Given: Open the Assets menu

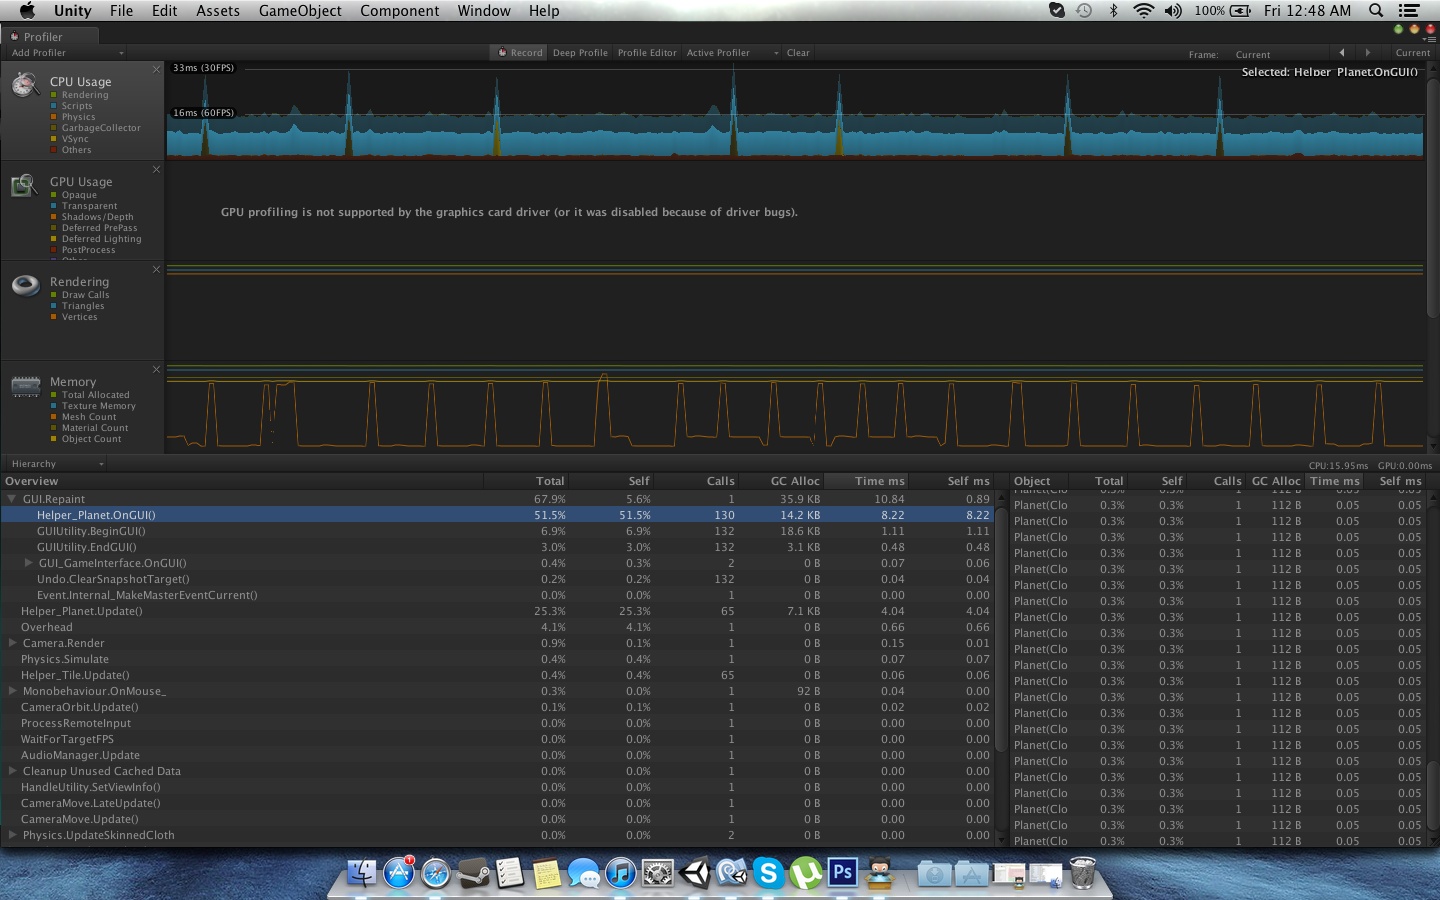Looking at the screenshot, I should [218, 10].
